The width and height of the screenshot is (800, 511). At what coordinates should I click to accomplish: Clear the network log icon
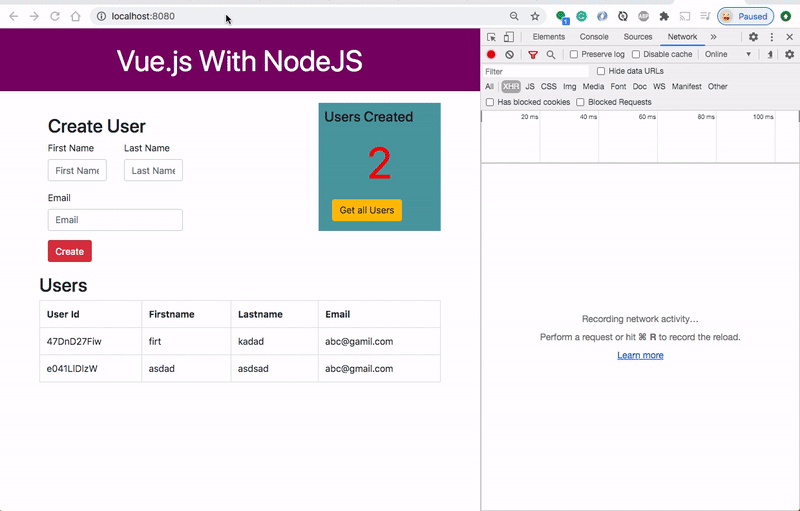tap(509, 55)
